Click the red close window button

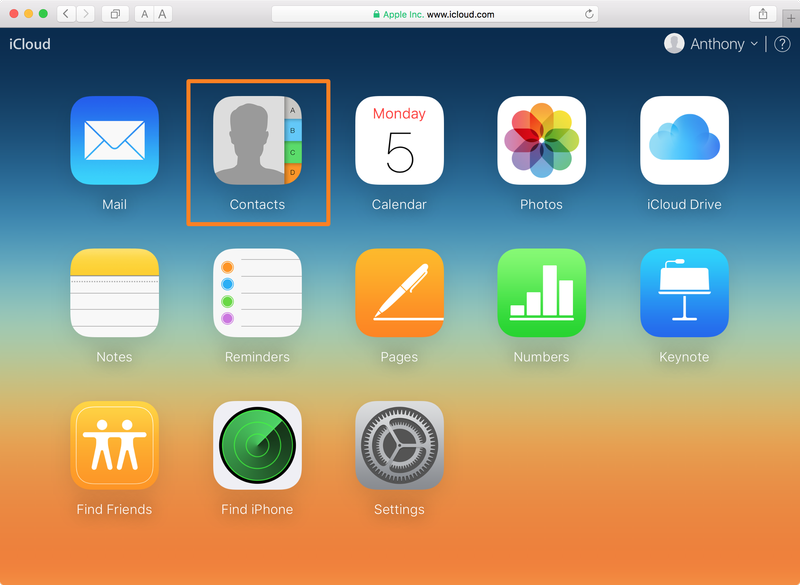[x=14, y=14]
